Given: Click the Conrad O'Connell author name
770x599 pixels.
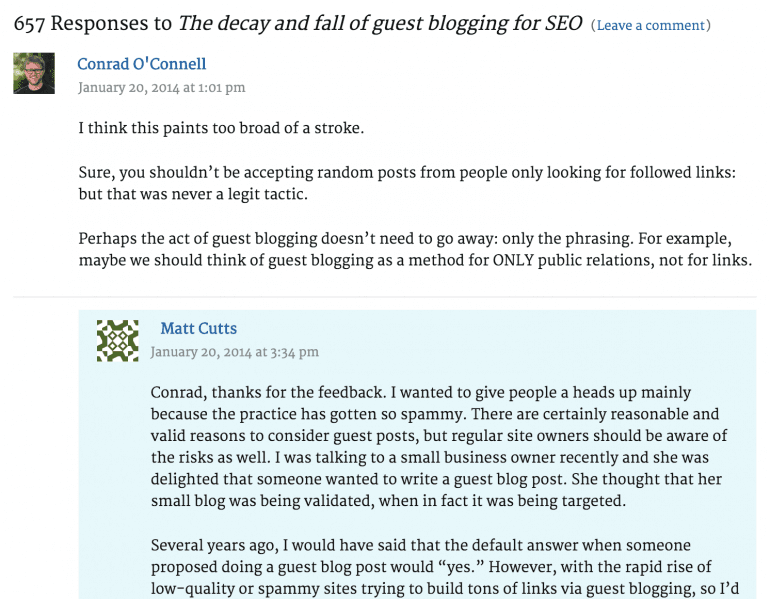Looking at the screenshot, I should point(141,64).
